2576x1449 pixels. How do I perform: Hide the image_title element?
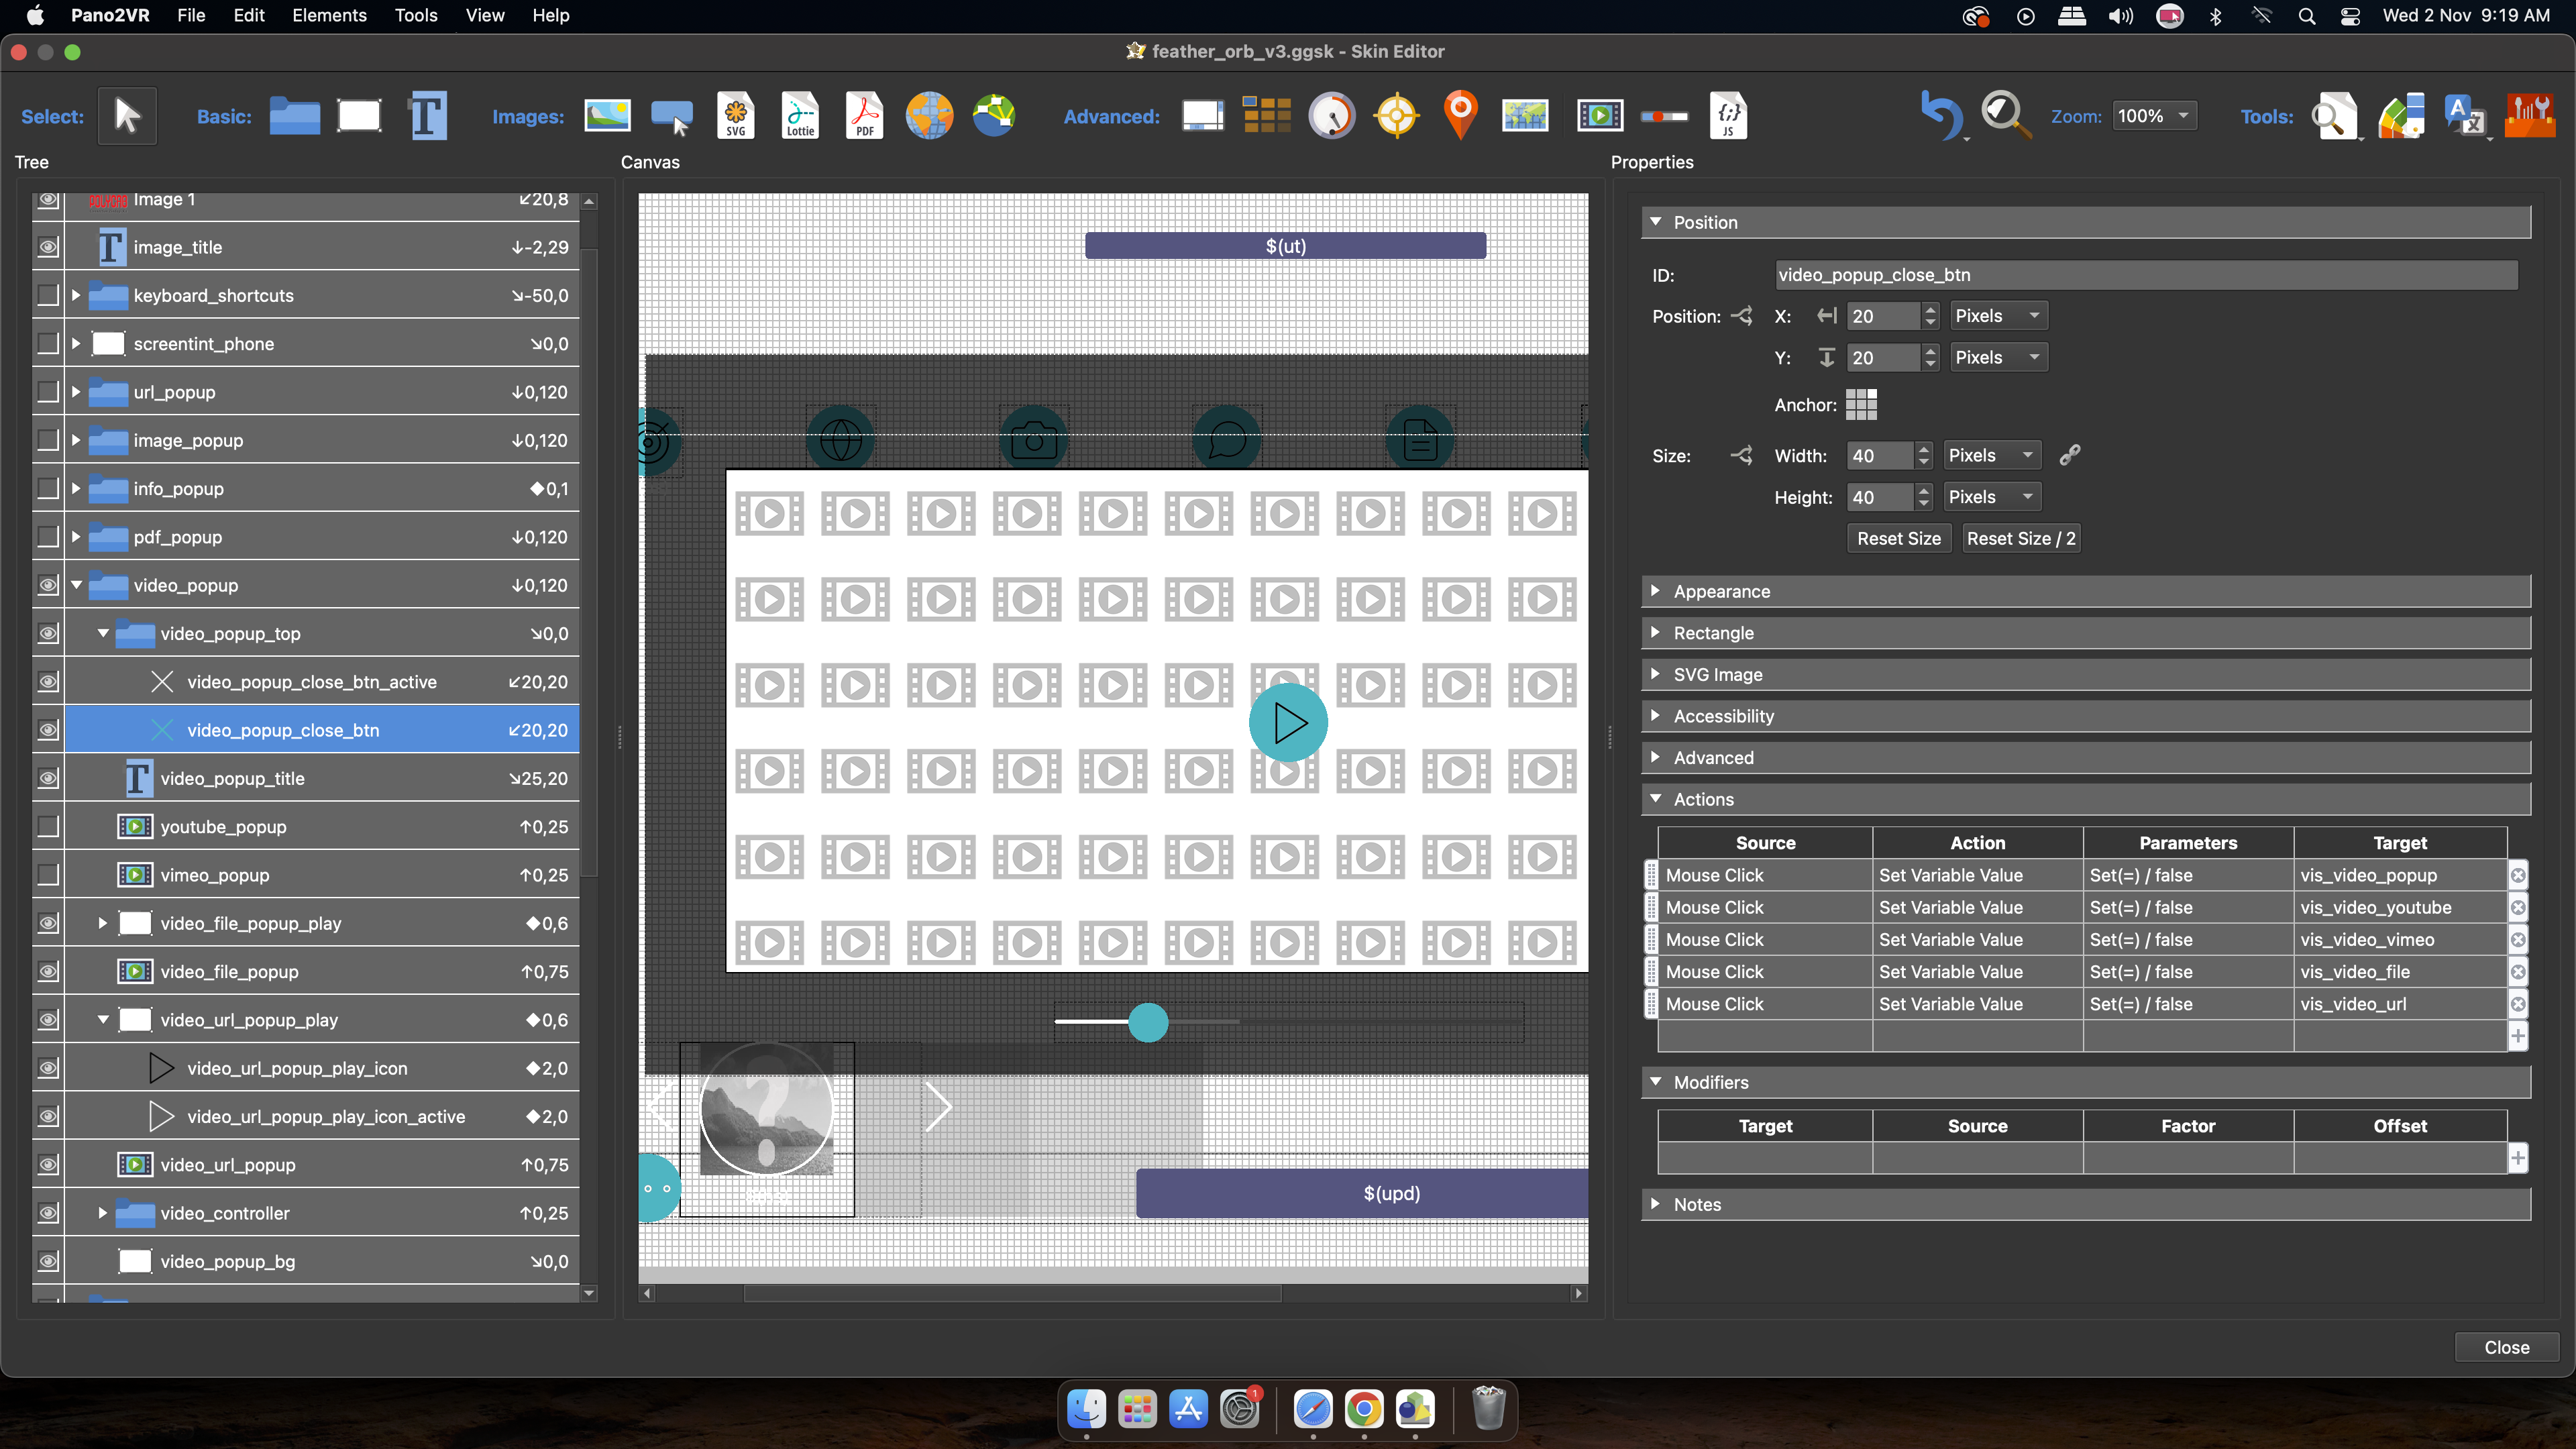48,247
